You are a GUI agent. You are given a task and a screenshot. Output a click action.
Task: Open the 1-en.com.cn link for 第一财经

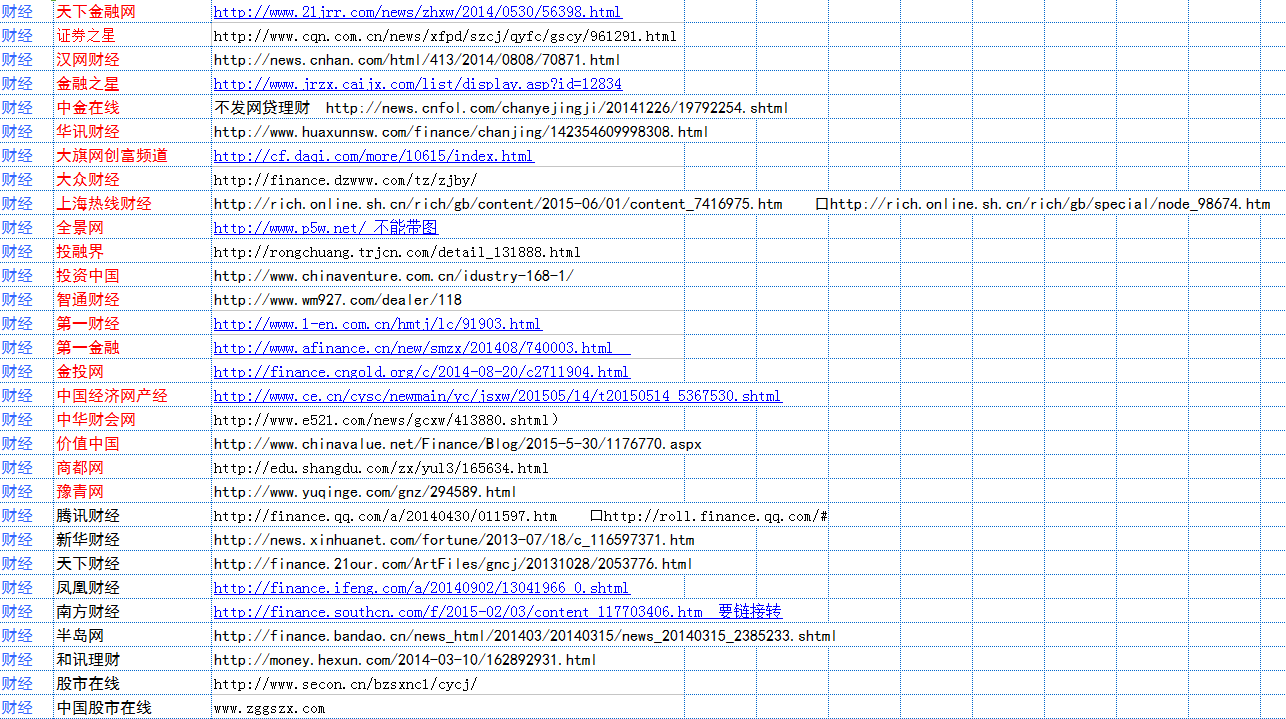click(377, 324)
